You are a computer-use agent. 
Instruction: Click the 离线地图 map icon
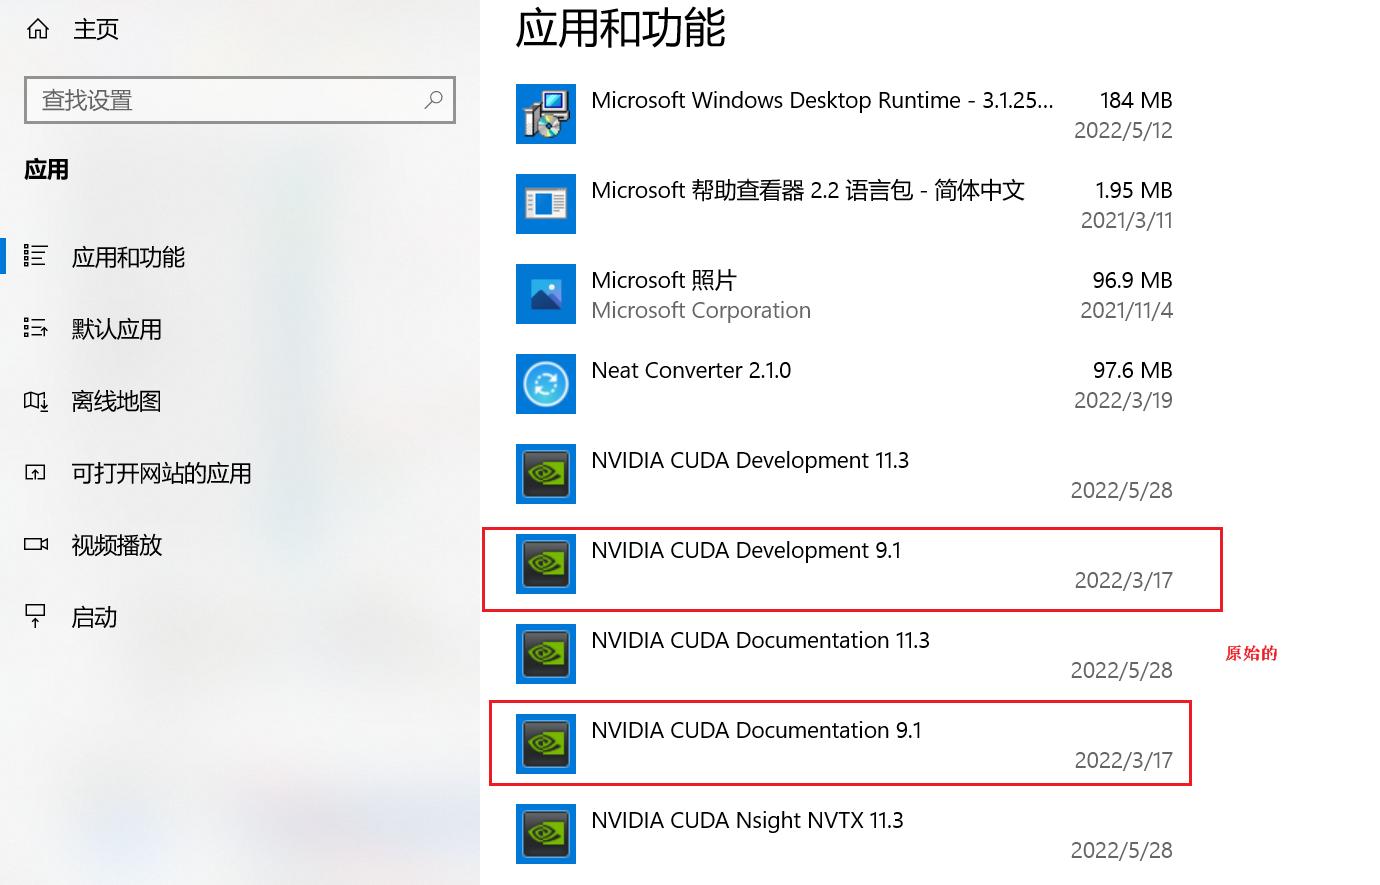(x=36, y=401)
